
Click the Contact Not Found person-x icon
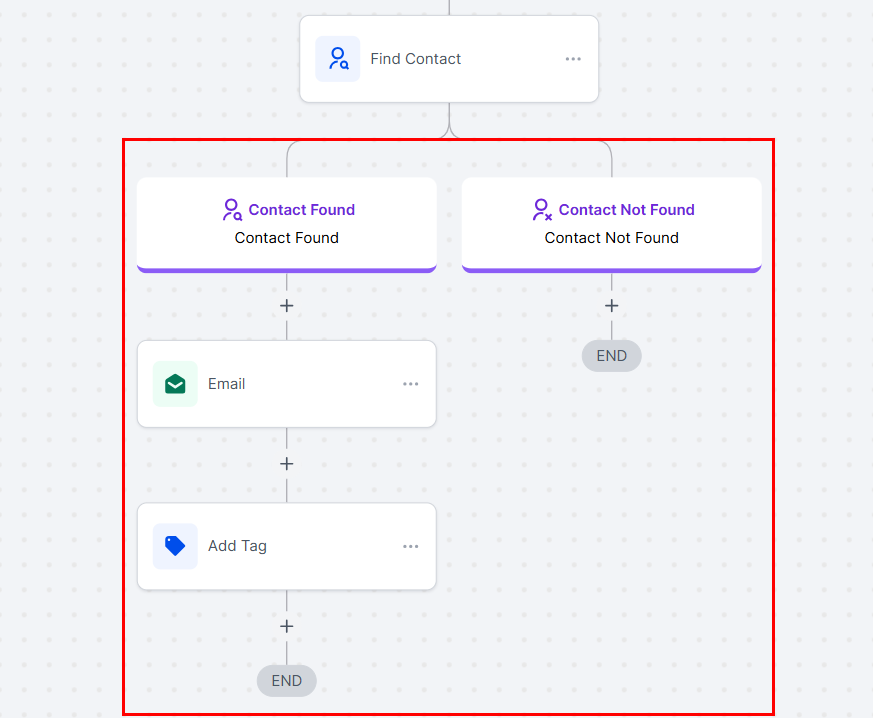pos(542,210)
